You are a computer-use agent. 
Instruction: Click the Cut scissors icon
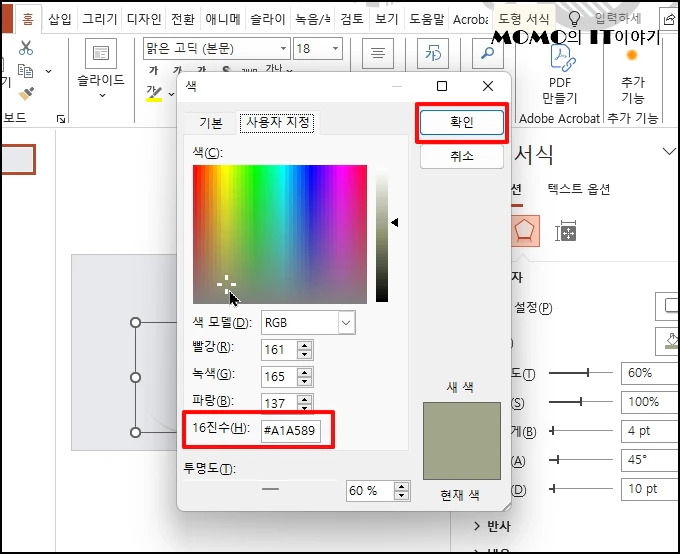(26, 48)
